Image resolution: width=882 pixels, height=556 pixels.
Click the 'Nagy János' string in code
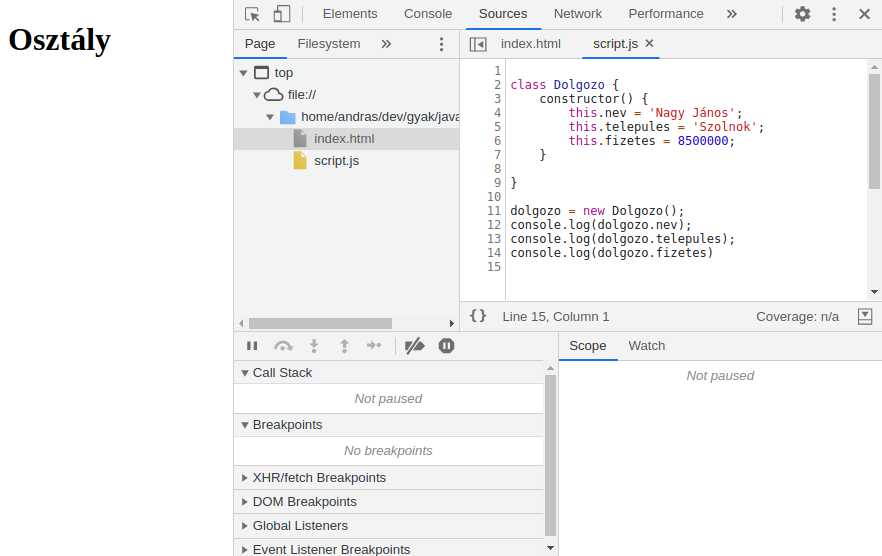691,113
